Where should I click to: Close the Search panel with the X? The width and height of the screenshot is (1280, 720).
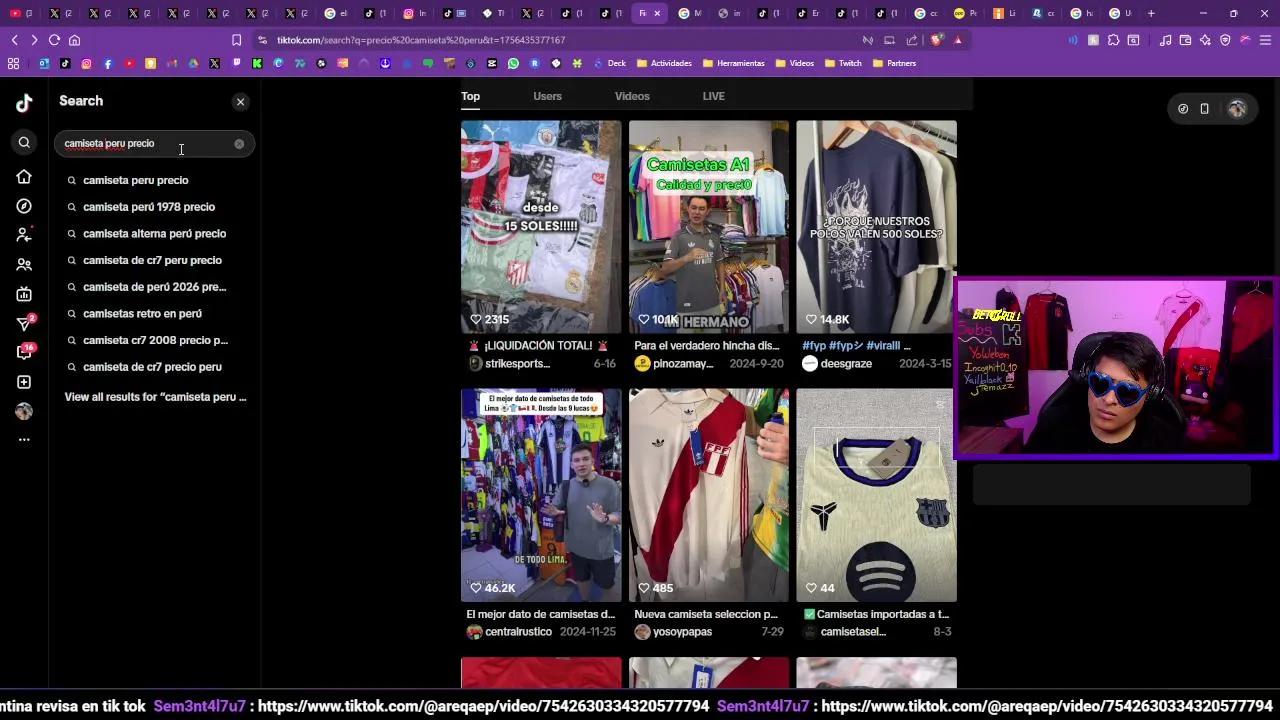coord(240,102)
